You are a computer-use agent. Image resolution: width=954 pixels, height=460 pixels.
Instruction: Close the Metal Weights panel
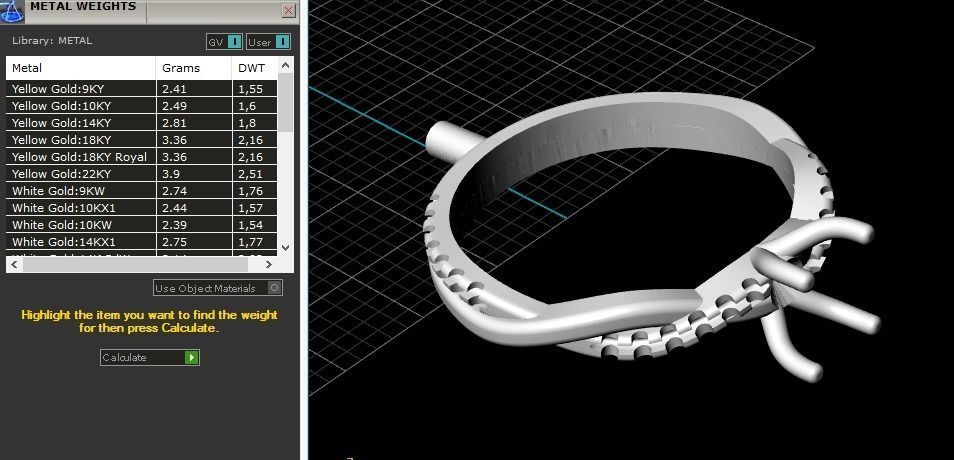point(289,10)
